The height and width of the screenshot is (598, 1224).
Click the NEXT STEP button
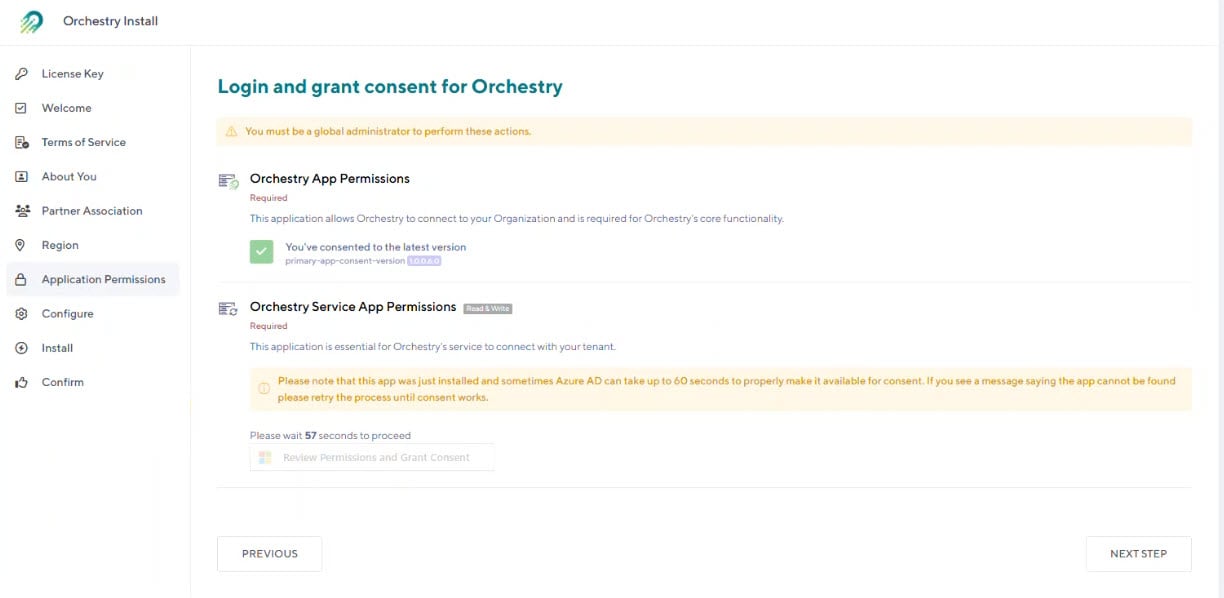[x=1138, y=553]
